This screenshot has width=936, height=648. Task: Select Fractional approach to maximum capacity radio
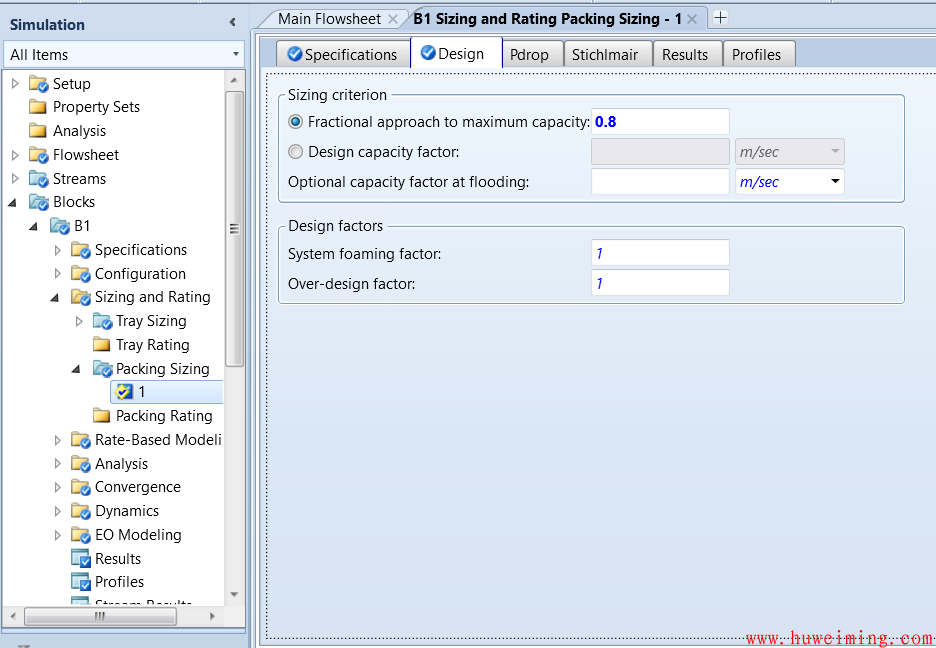(295, 122)
